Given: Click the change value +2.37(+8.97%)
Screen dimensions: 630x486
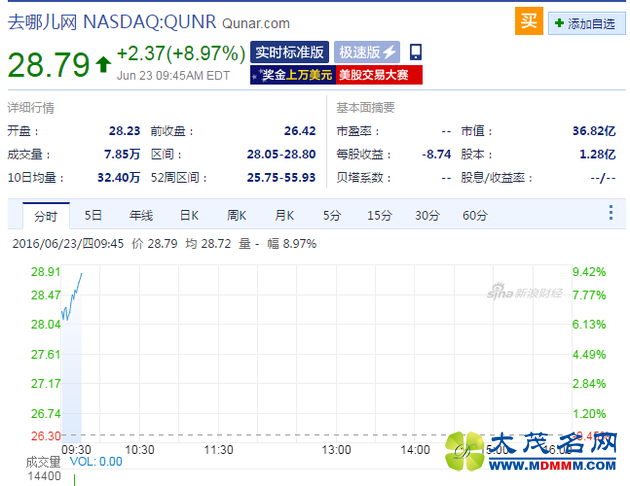Looking at the screenshot, I should [x=181, y=53].
